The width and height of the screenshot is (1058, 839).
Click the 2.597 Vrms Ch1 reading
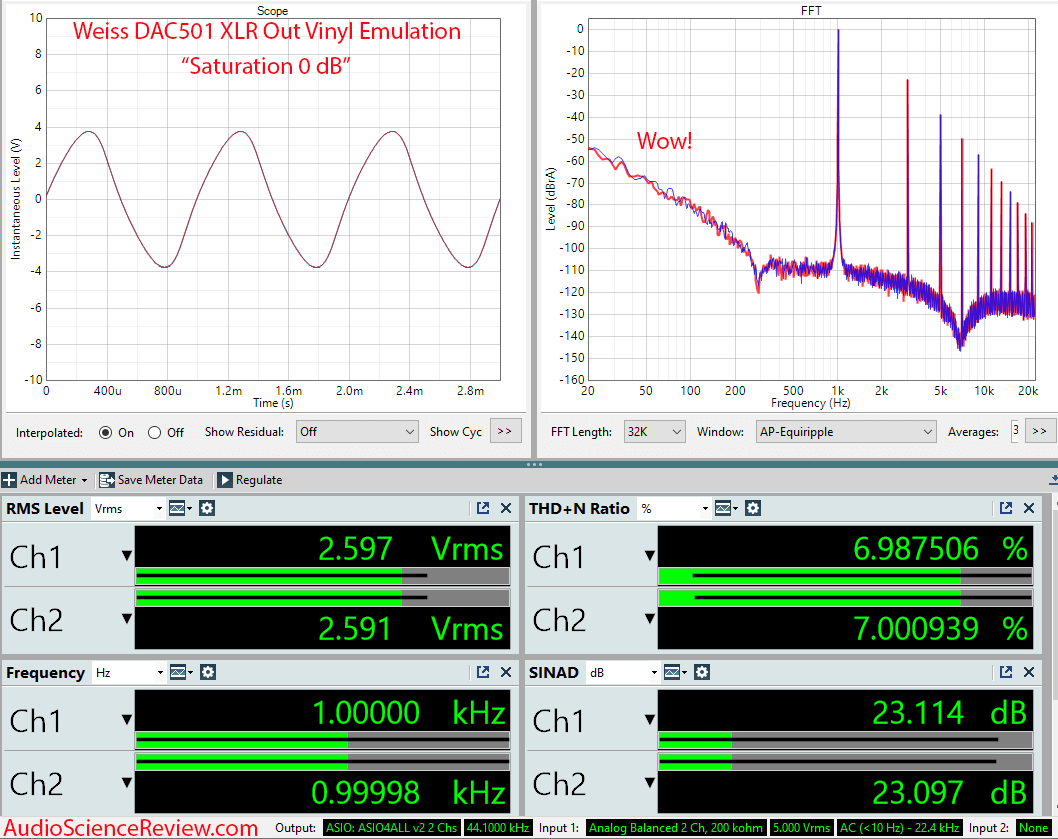[410, 549]
